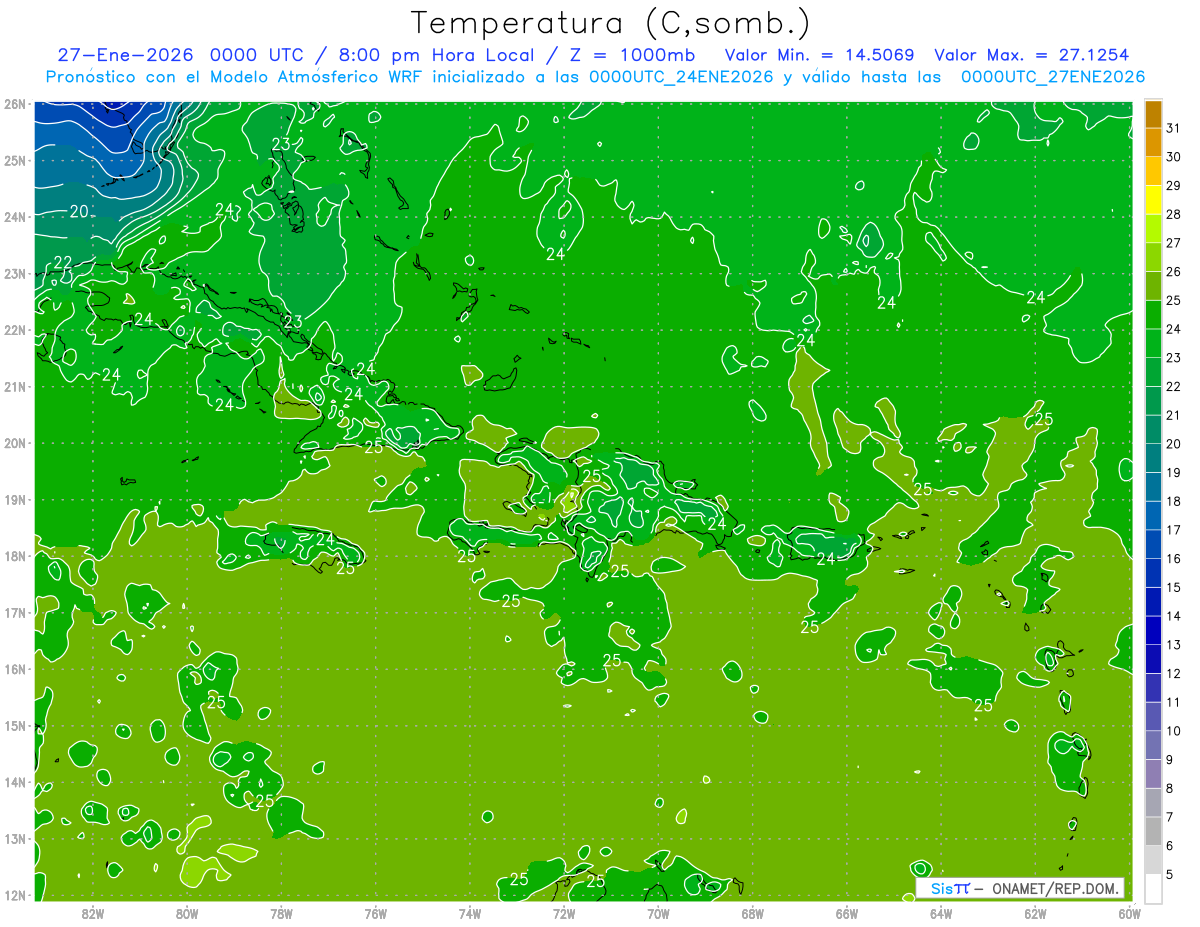Click the '21' label on the color scale
Viewport: 1200px width, 927px height.
tap(1174, 415)
